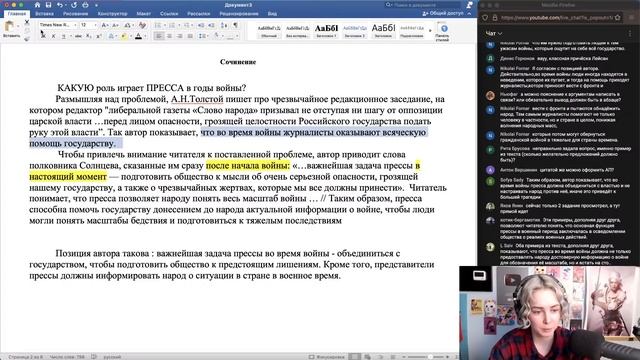Align text right
This screenshot has width=640, height=360.
click(x=179, y=36)
